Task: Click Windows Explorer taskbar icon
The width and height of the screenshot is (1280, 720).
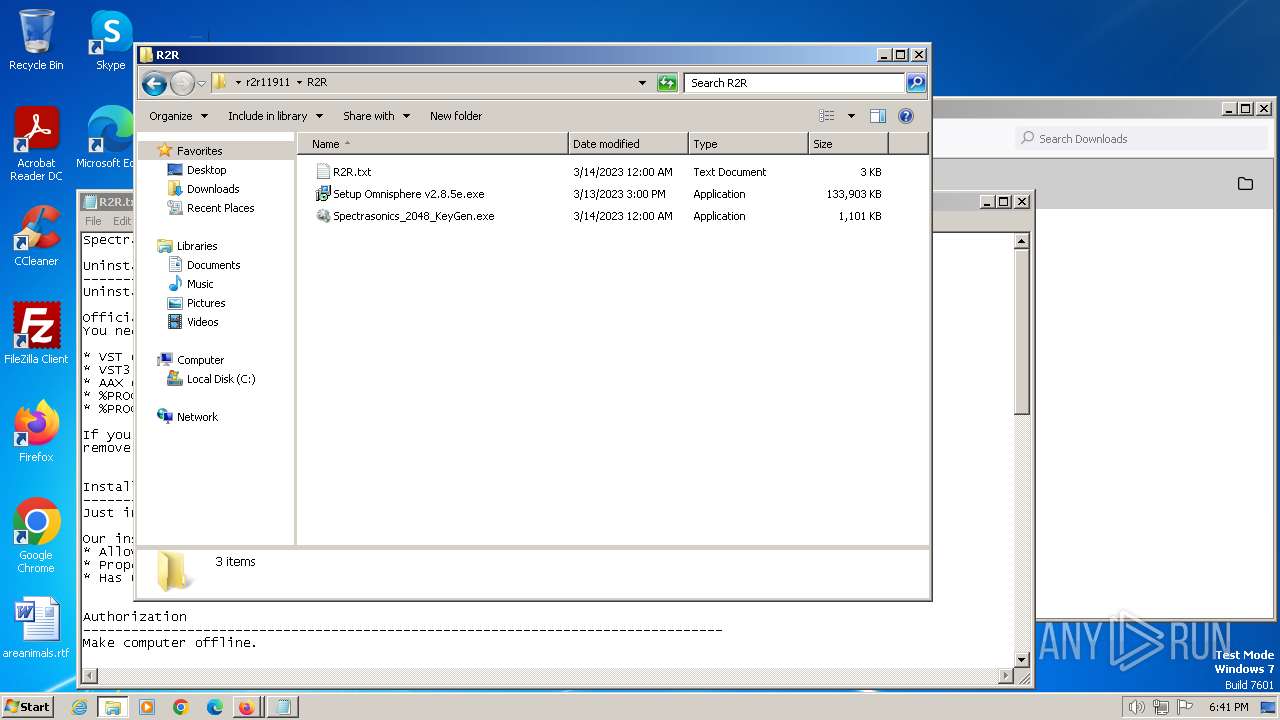Action: [113, 707]
